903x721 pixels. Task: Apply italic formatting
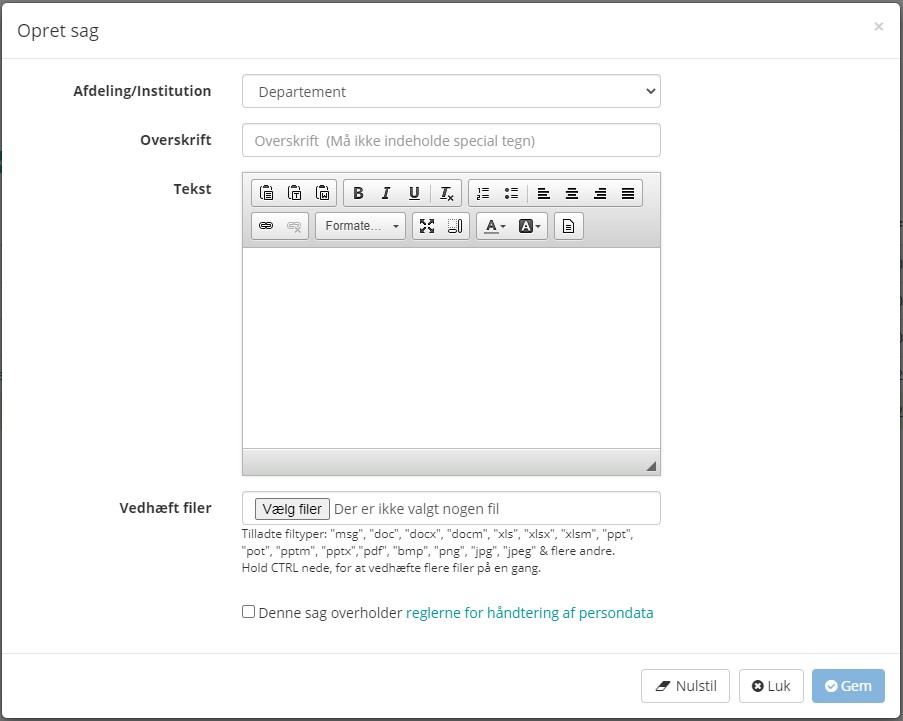pos(386,194)
